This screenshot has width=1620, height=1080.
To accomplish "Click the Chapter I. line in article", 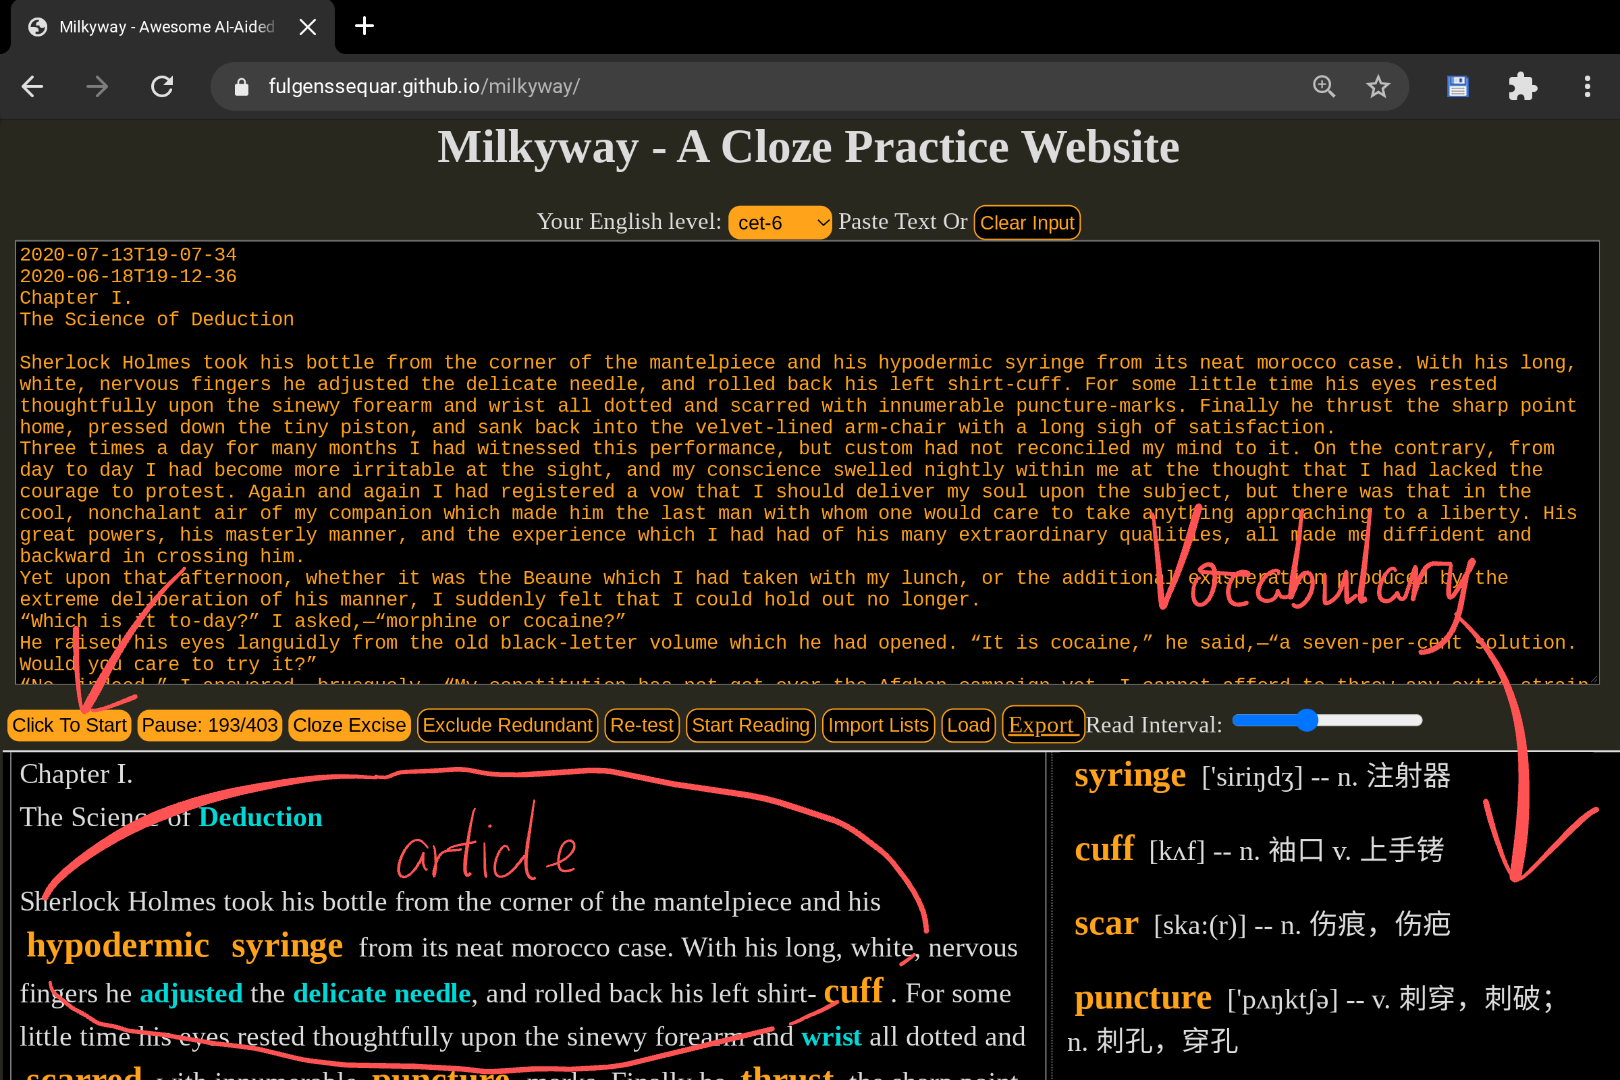I will [76, 774].
